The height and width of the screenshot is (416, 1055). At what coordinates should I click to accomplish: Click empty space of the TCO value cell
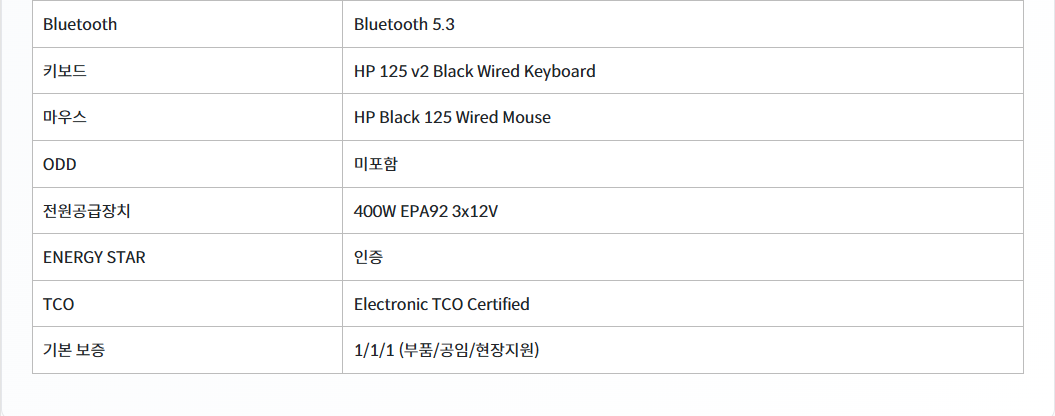coord(774,304)
